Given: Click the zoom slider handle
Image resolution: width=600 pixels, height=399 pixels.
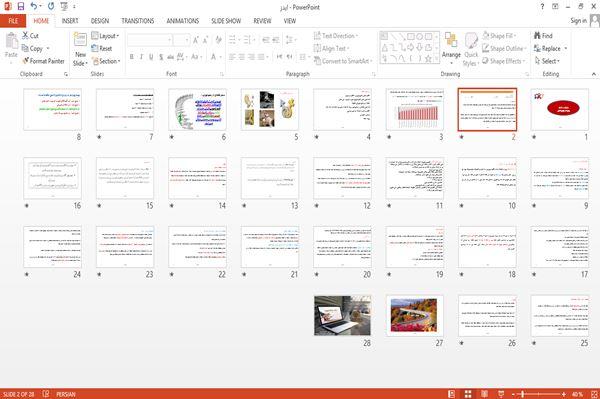Looking at the screenshot, I should (523, 394).
